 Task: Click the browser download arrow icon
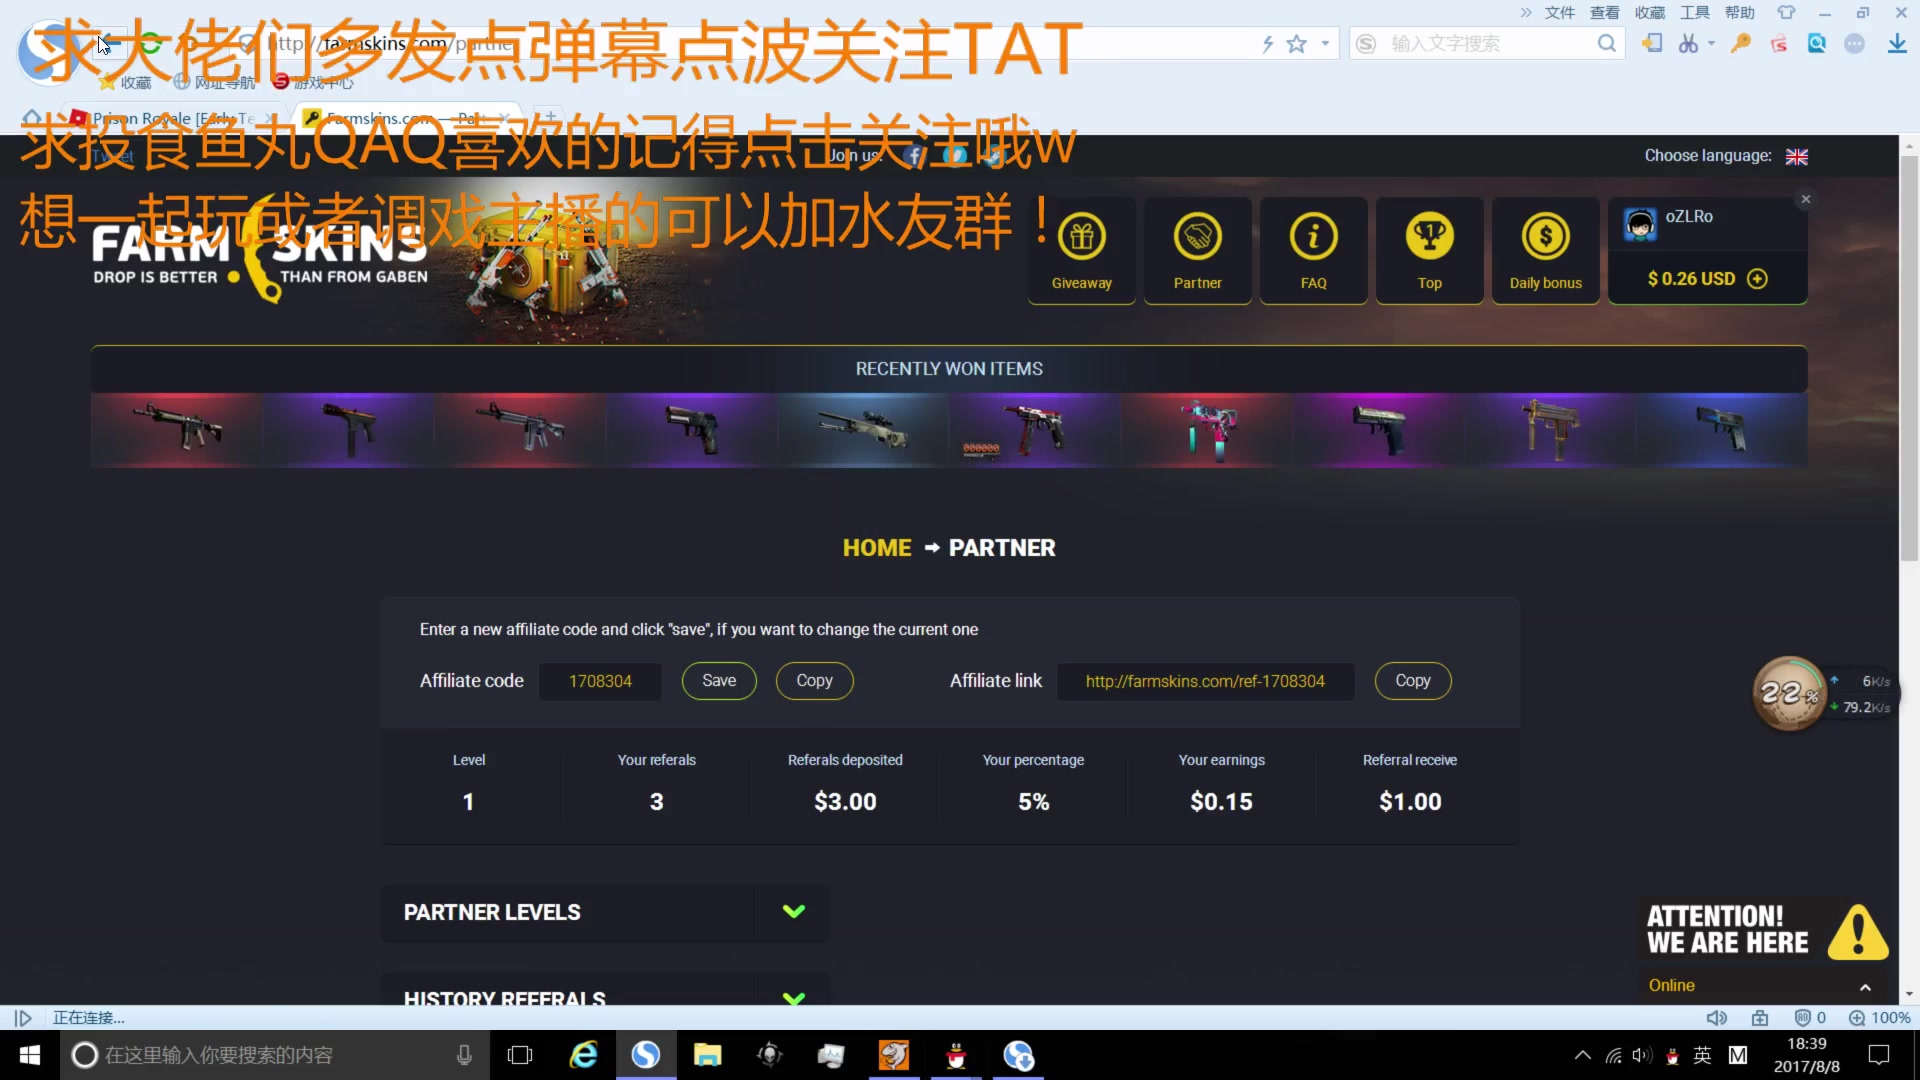[x=1896, y=43]
